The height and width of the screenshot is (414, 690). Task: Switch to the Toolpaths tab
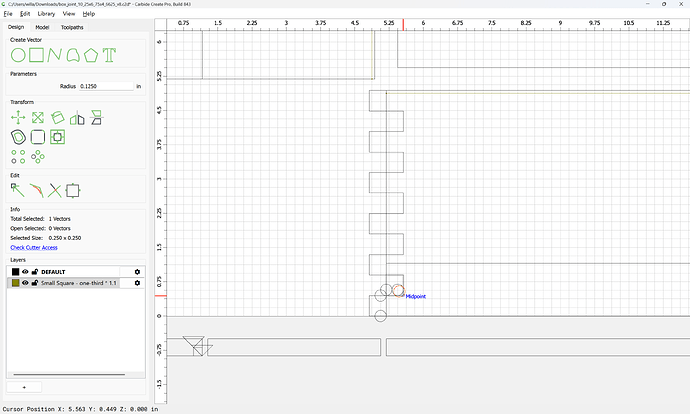click(x=72, y=27)
